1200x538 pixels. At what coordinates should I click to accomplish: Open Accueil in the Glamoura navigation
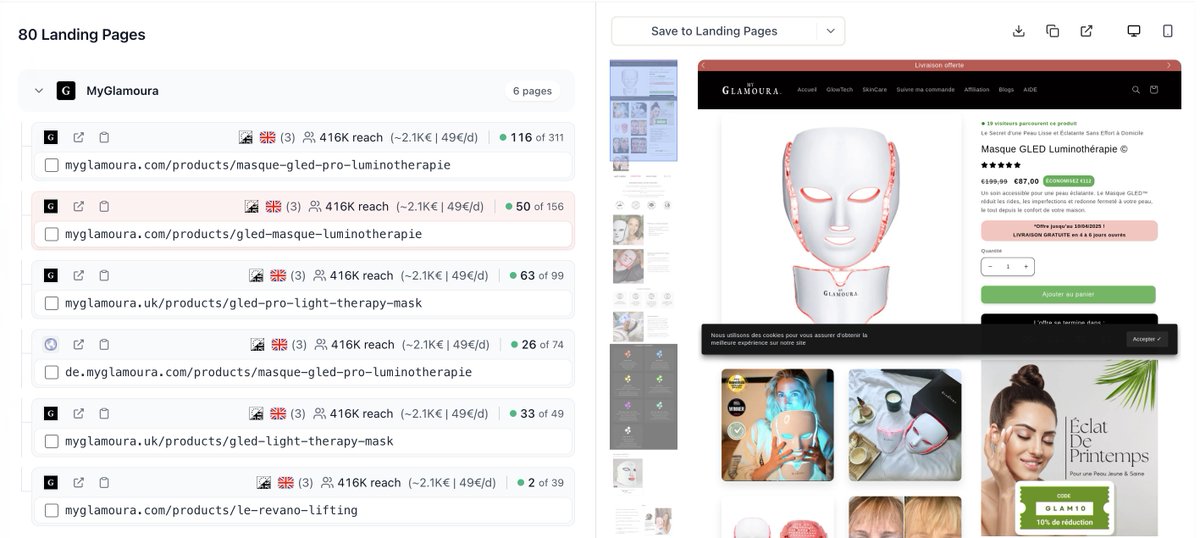click(x=807, y=90)
